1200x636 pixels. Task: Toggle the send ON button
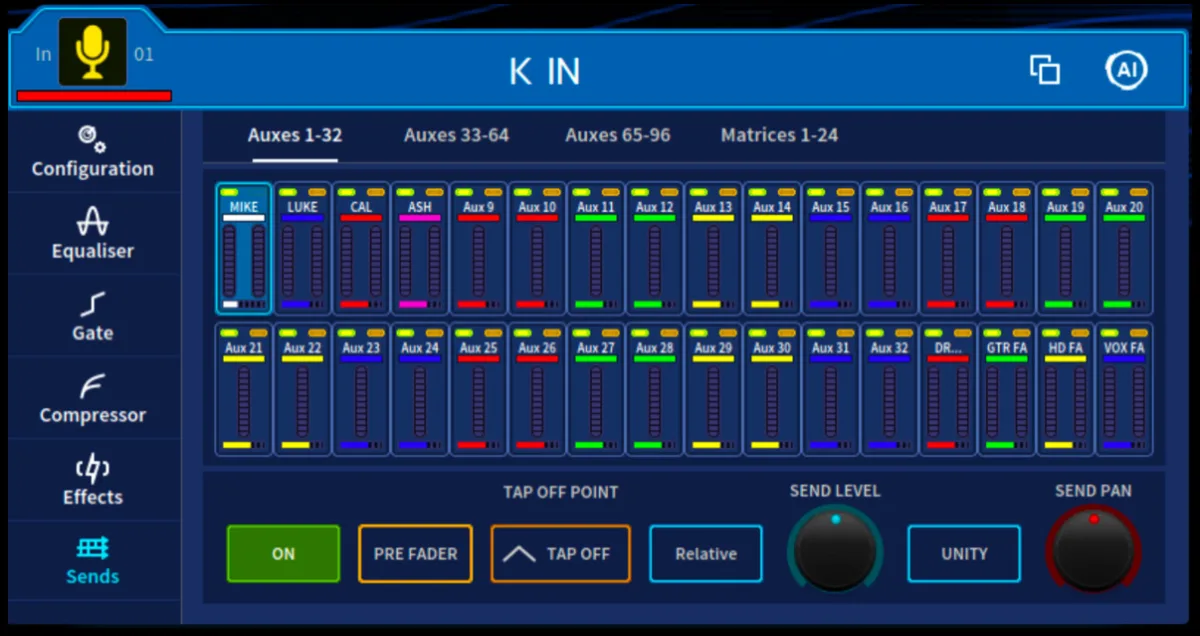click(284, 554)
